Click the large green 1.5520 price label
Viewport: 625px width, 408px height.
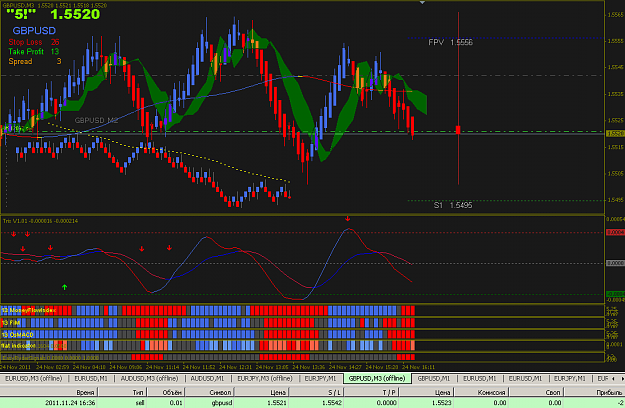coord(75,14)
